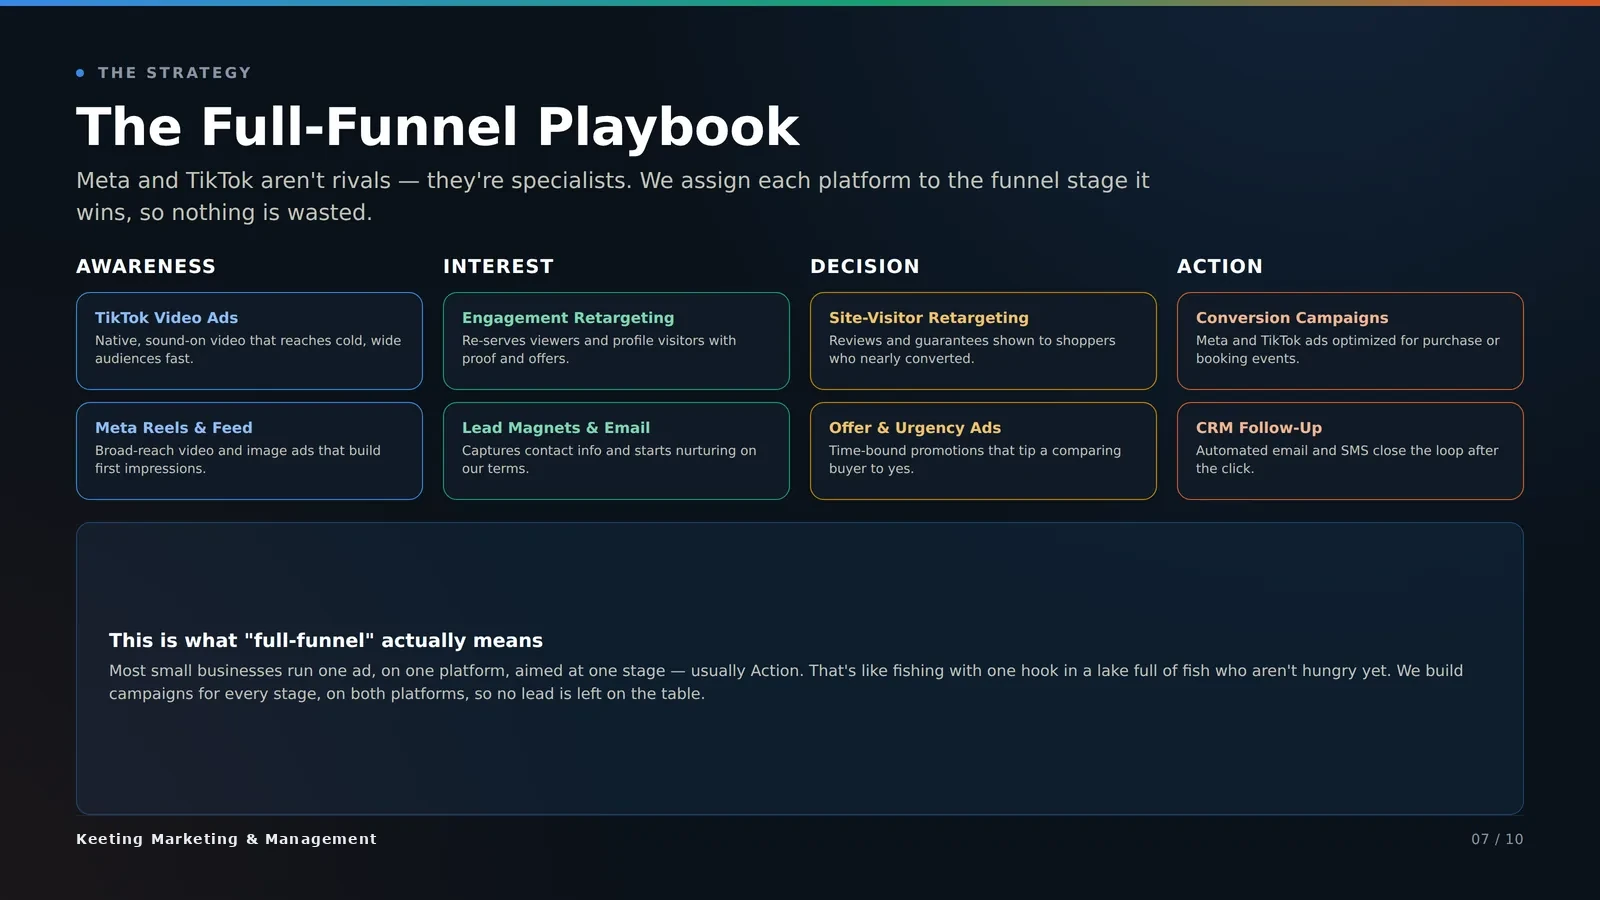
Task: Select the ACTION column heading
Action: pyautogui.click(x=1220, y=267)
